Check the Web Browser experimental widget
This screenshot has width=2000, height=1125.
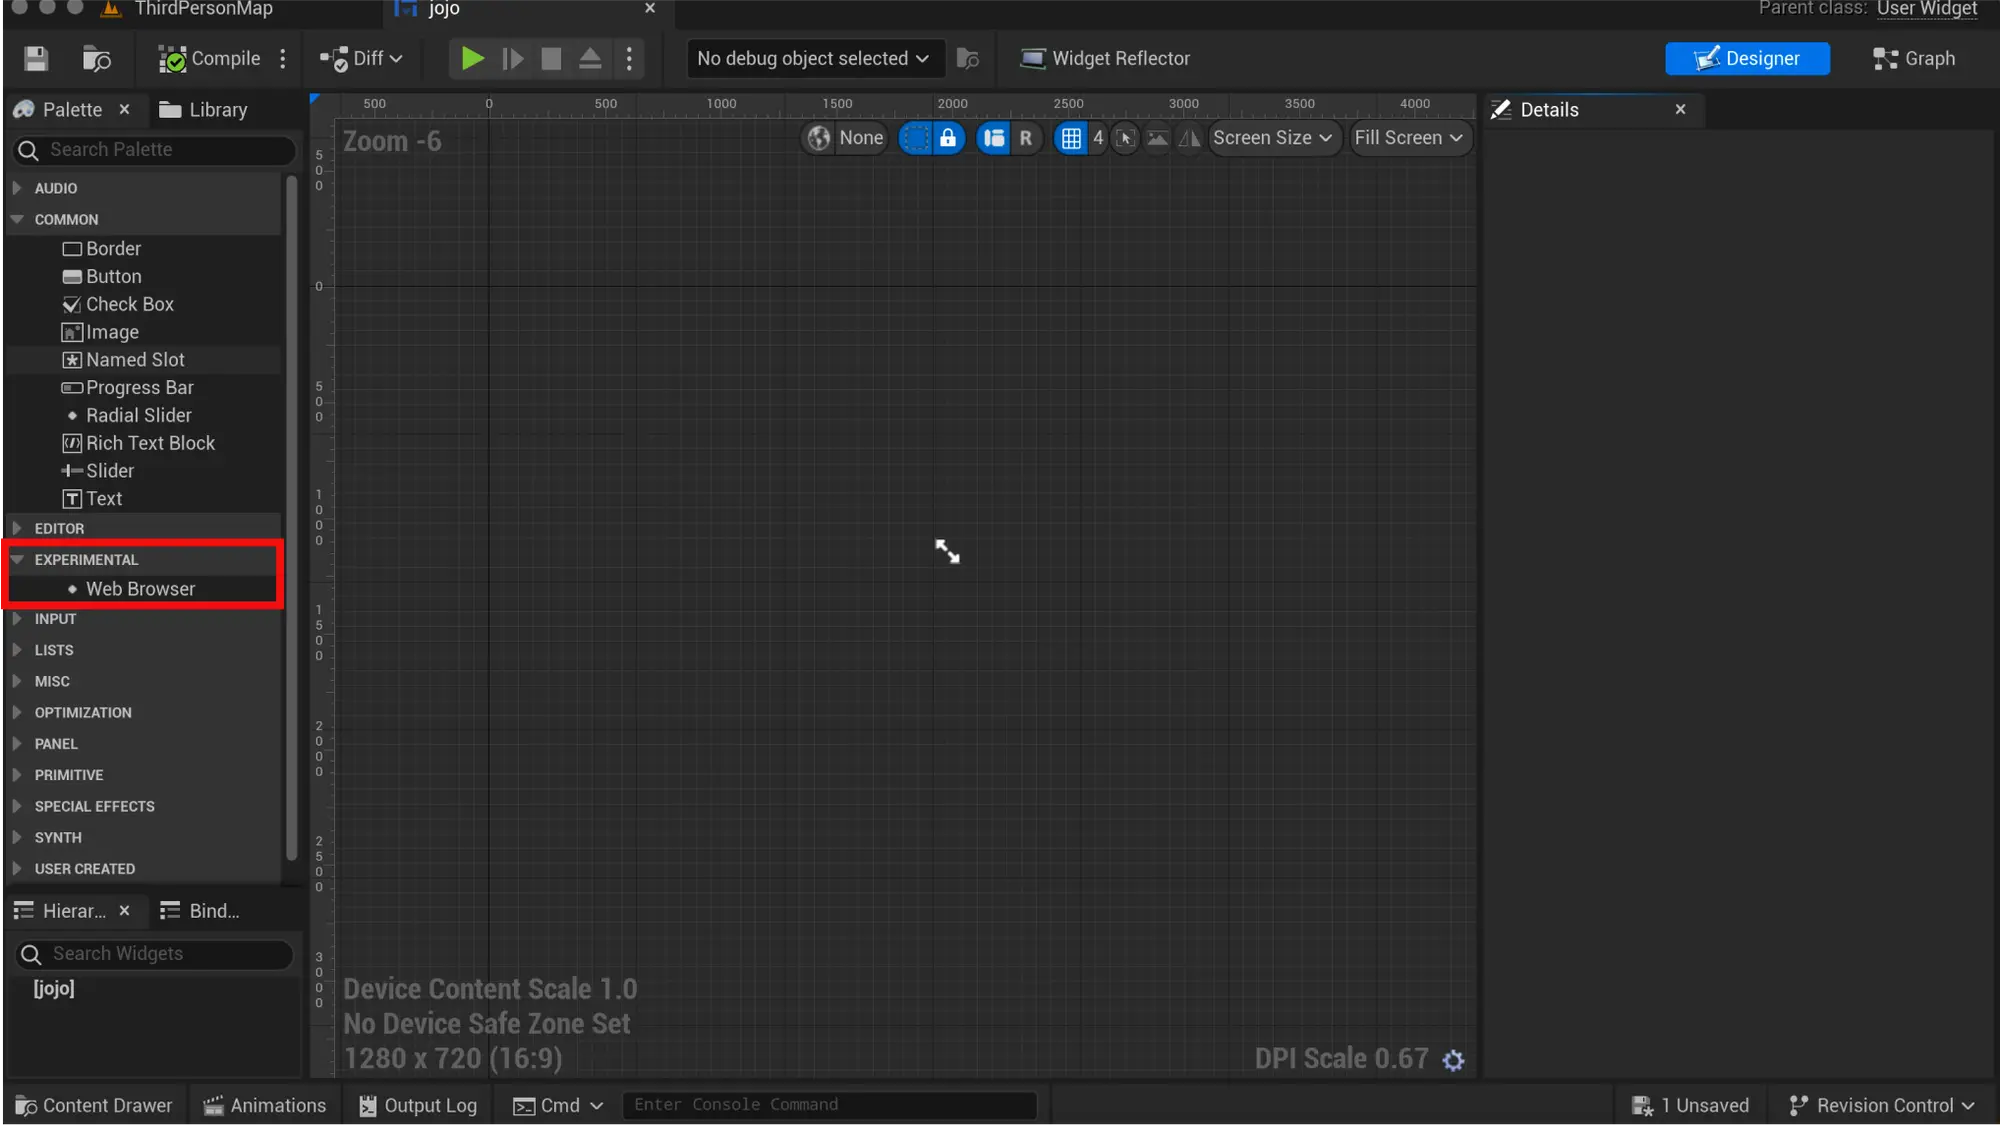pyautogui.click(x=140, y=588)
